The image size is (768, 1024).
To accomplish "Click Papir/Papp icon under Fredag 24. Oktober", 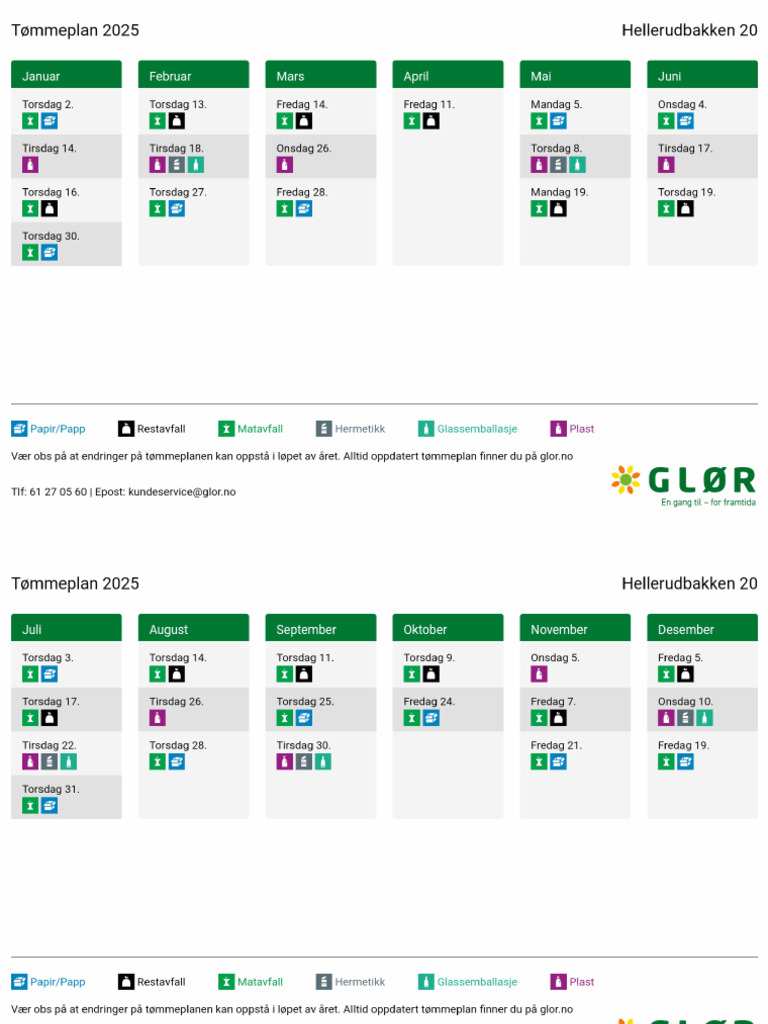I will (430, 718).
